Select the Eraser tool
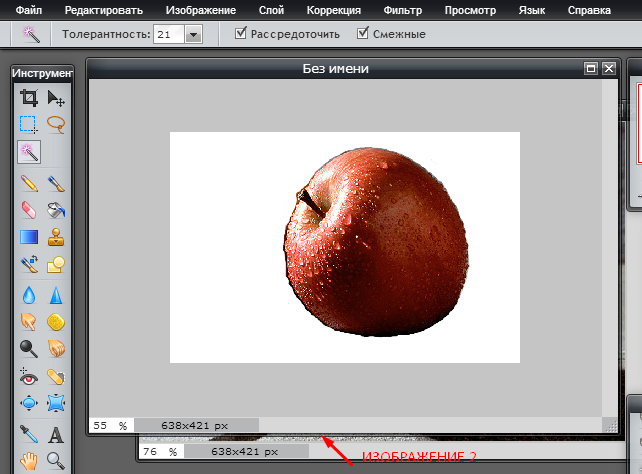The height and width of the screenshot is (474, 642). (29, 210)
